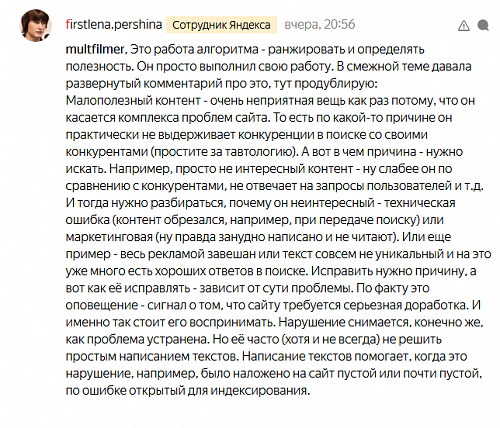Click the red letter "f" in the username
This screenshot has width=500, height=428.
(68, 24)
